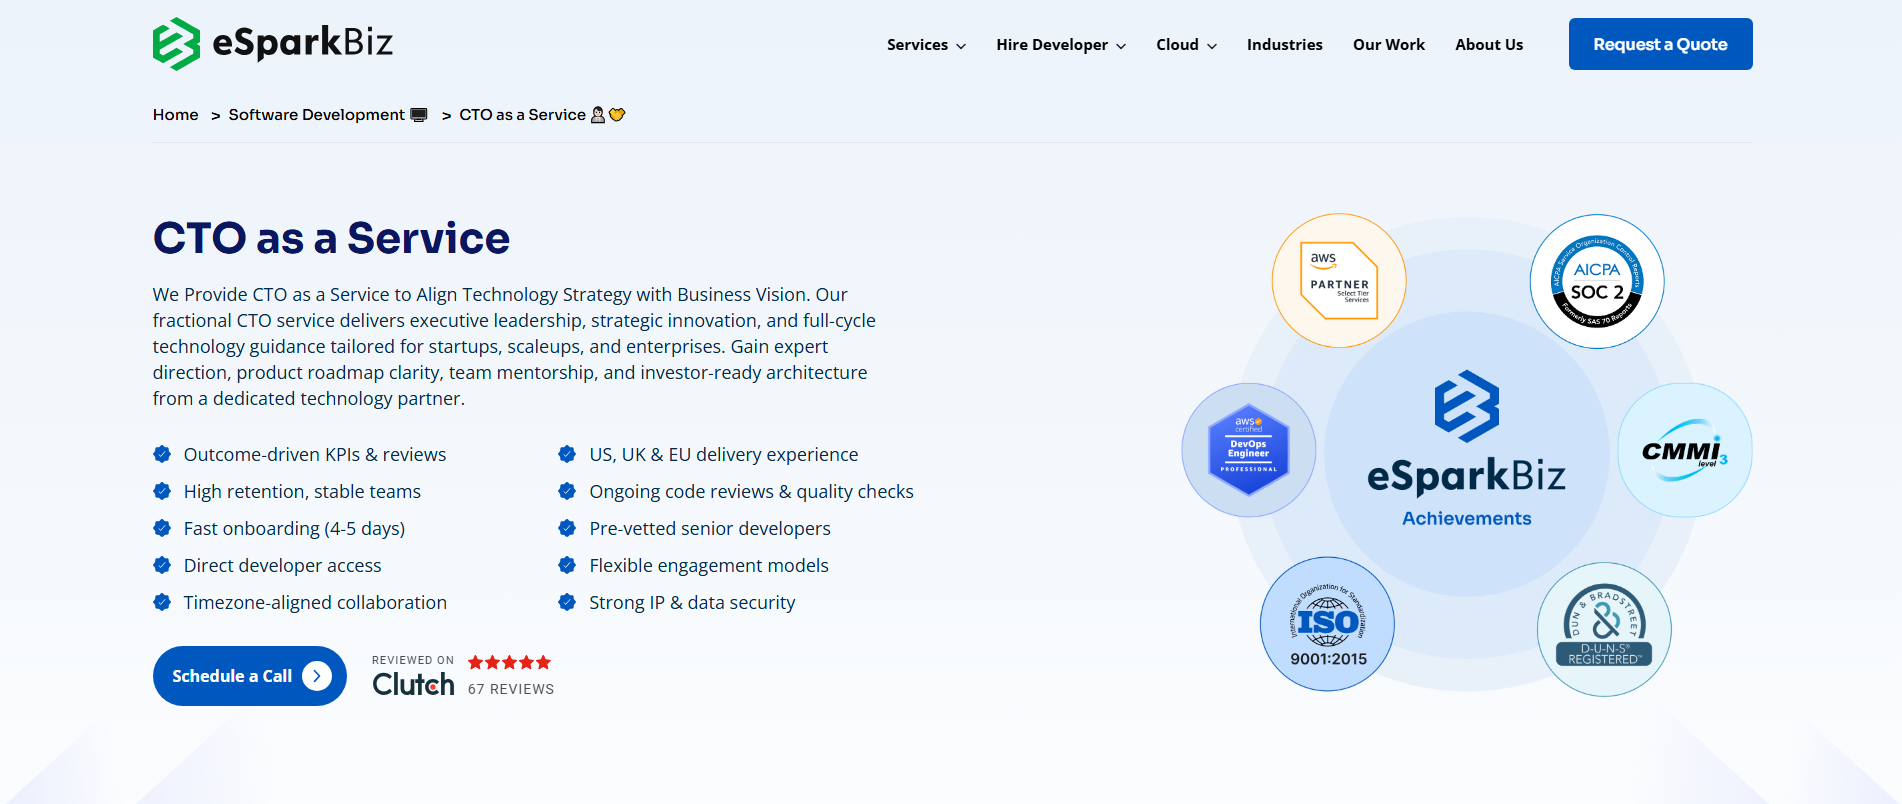
Task: Click the CTO as a Service heading
Action: tap(331, 238)
